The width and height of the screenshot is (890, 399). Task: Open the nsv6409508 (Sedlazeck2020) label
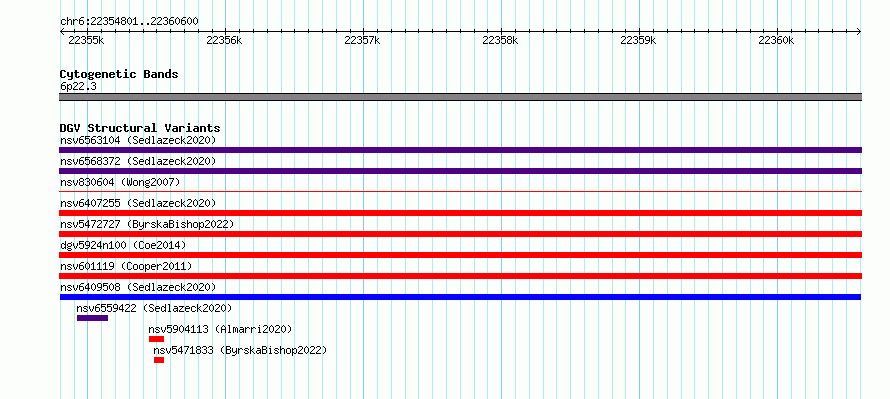(138, 287)
